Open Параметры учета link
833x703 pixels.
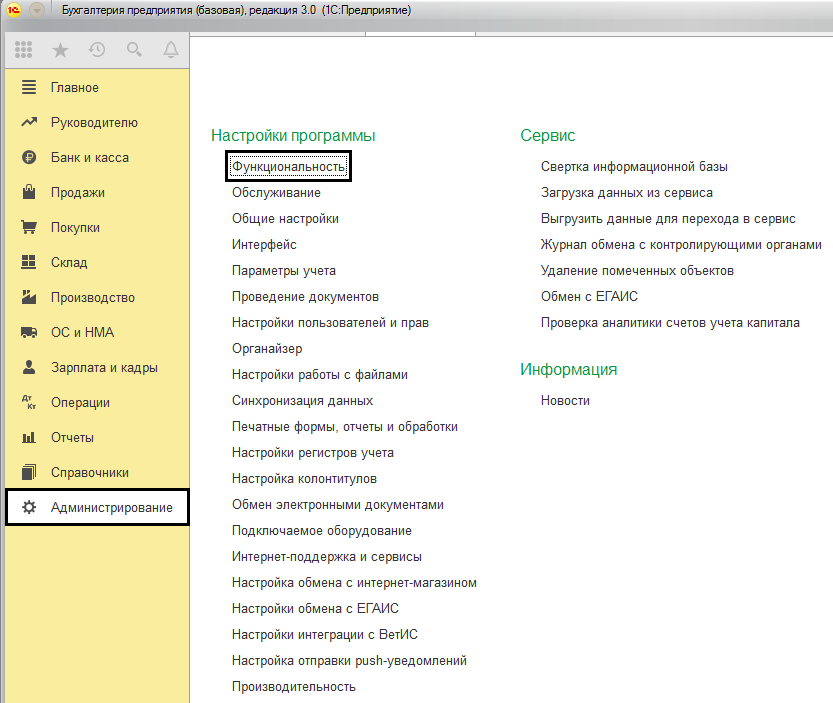[284, 271]
